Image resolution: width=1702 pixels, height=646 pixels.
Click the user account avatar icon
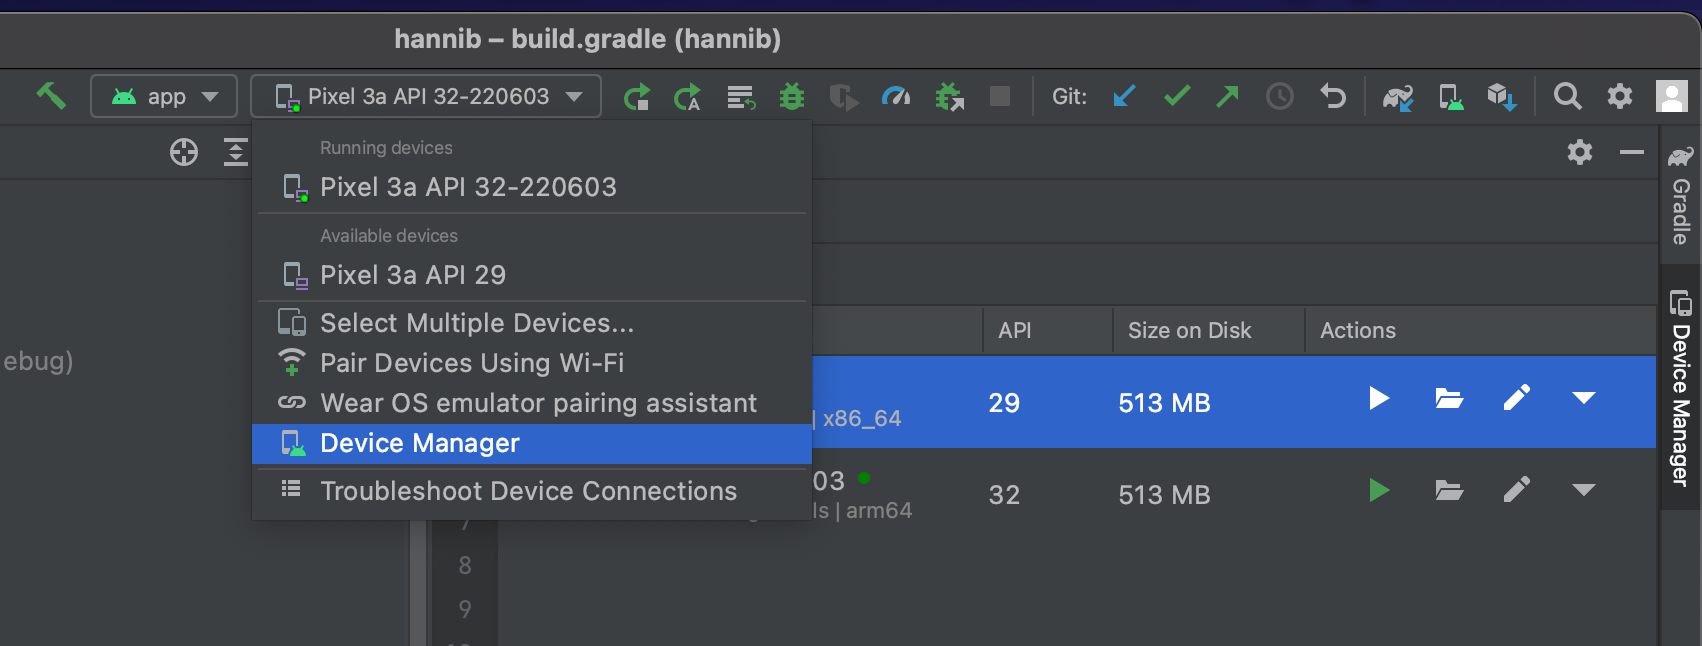(x=1672, y=96)
